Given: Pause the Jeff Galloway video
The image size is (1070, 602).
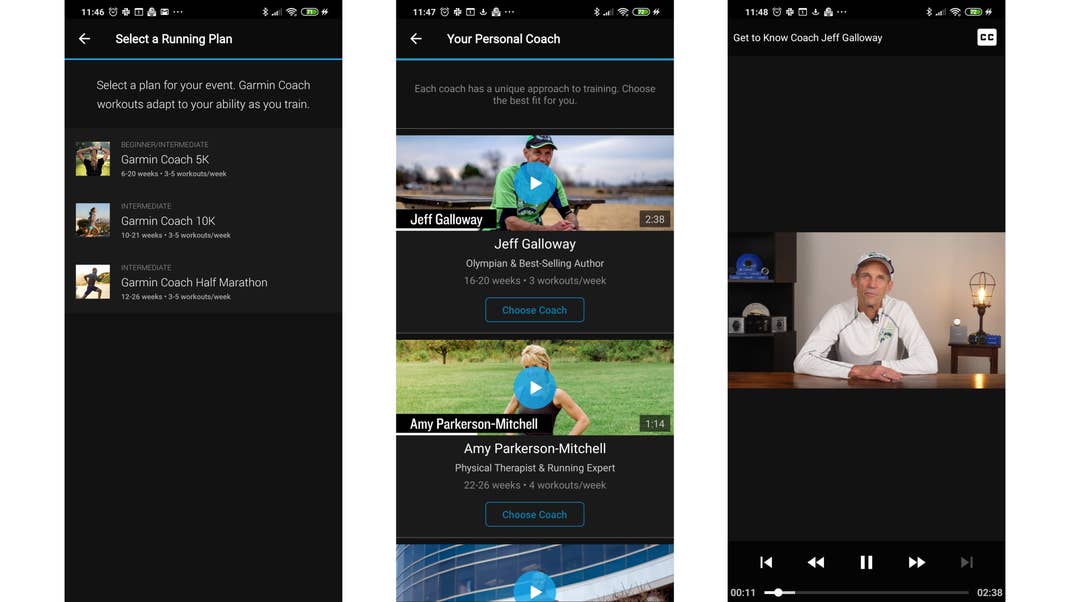Looking at the screenshot, I should pos(866,562).
